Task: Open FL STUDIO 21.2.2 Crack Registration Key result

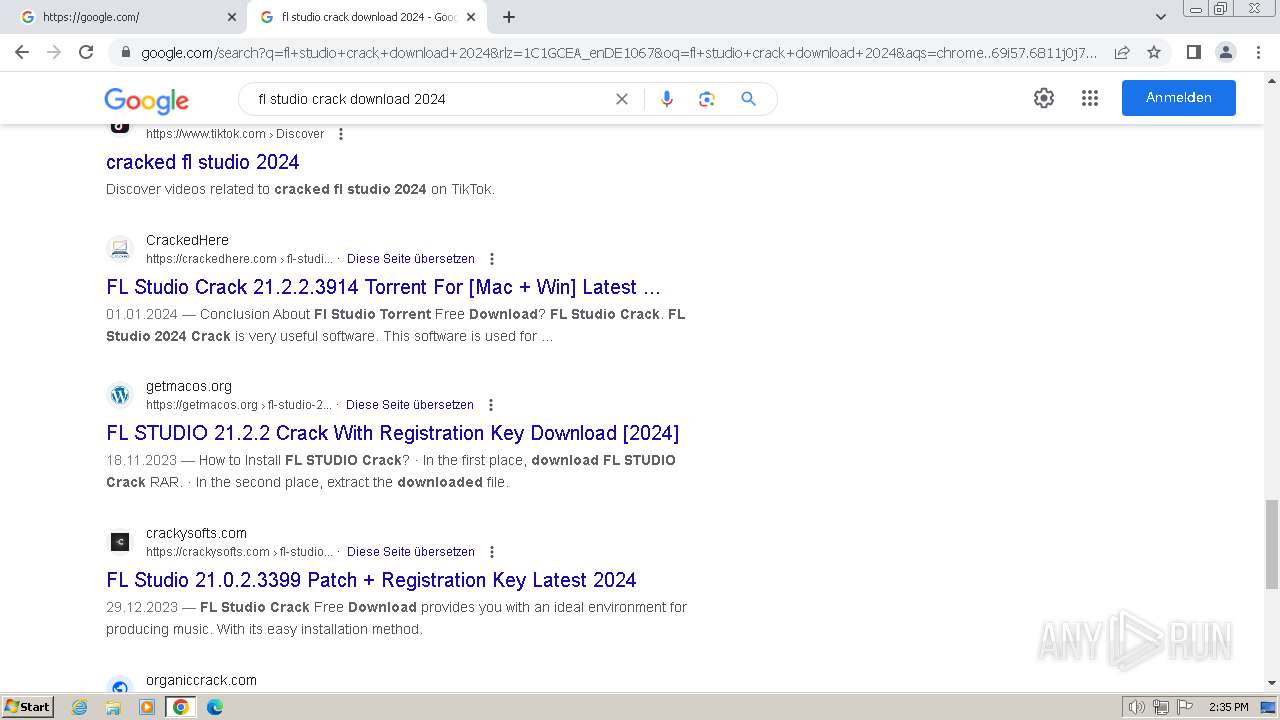Action: coord(393,433)
